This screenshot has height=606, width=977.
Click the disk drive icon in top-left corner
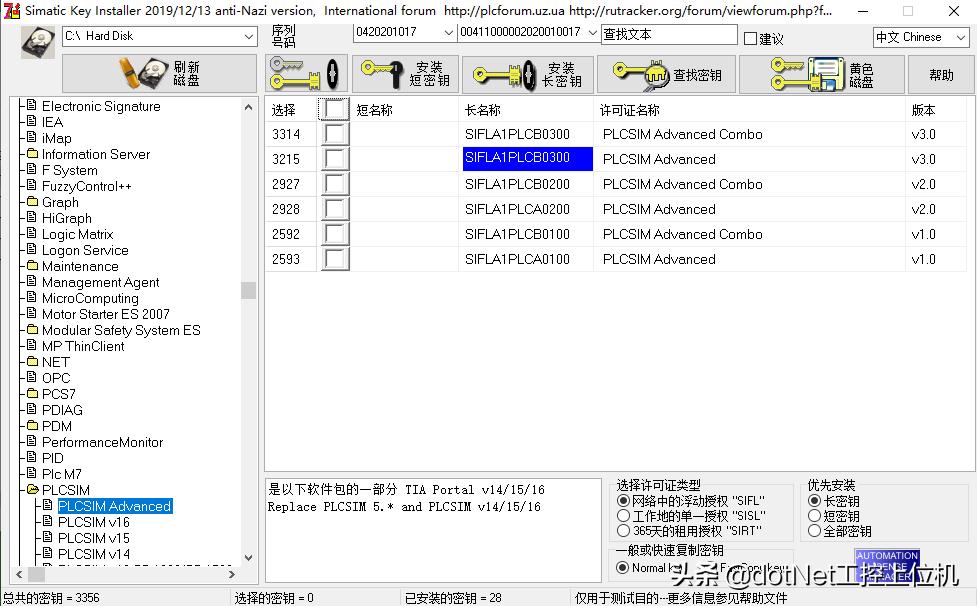[36, 42]
